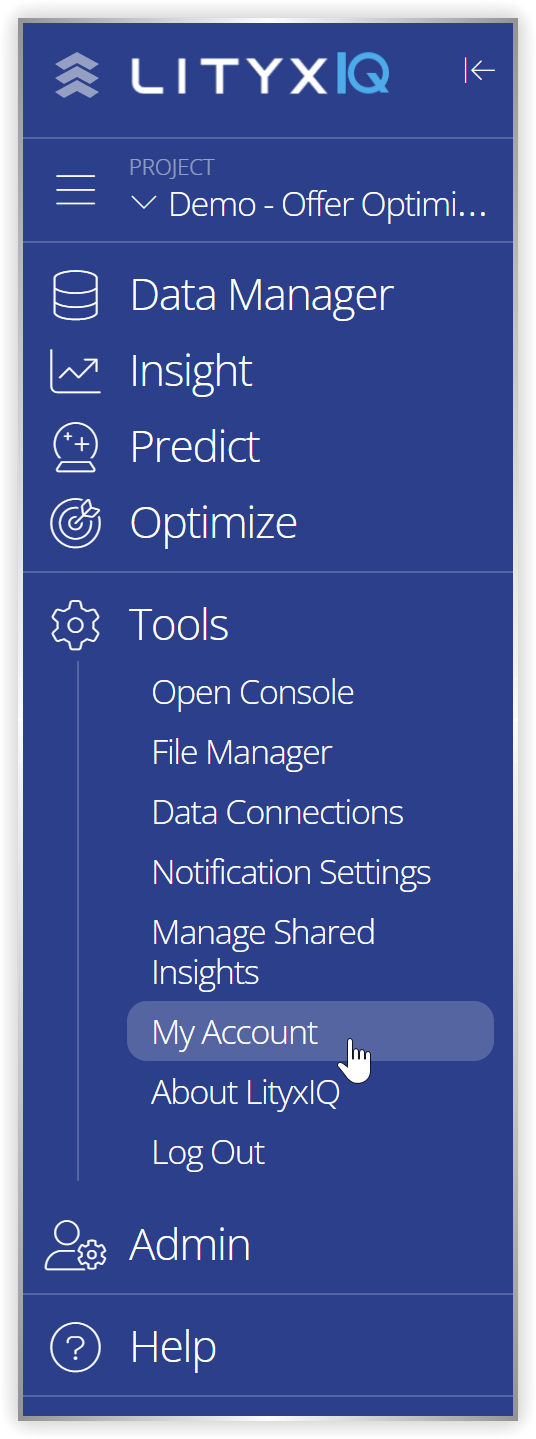Click the Help question mark icon
536x1439 pixels.
pyautogui.click(x=76, y=1347)
